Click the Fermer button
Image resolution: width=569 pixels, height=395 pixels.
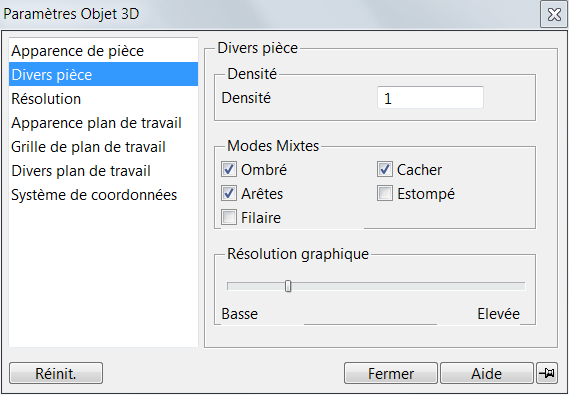coord(391,373)
